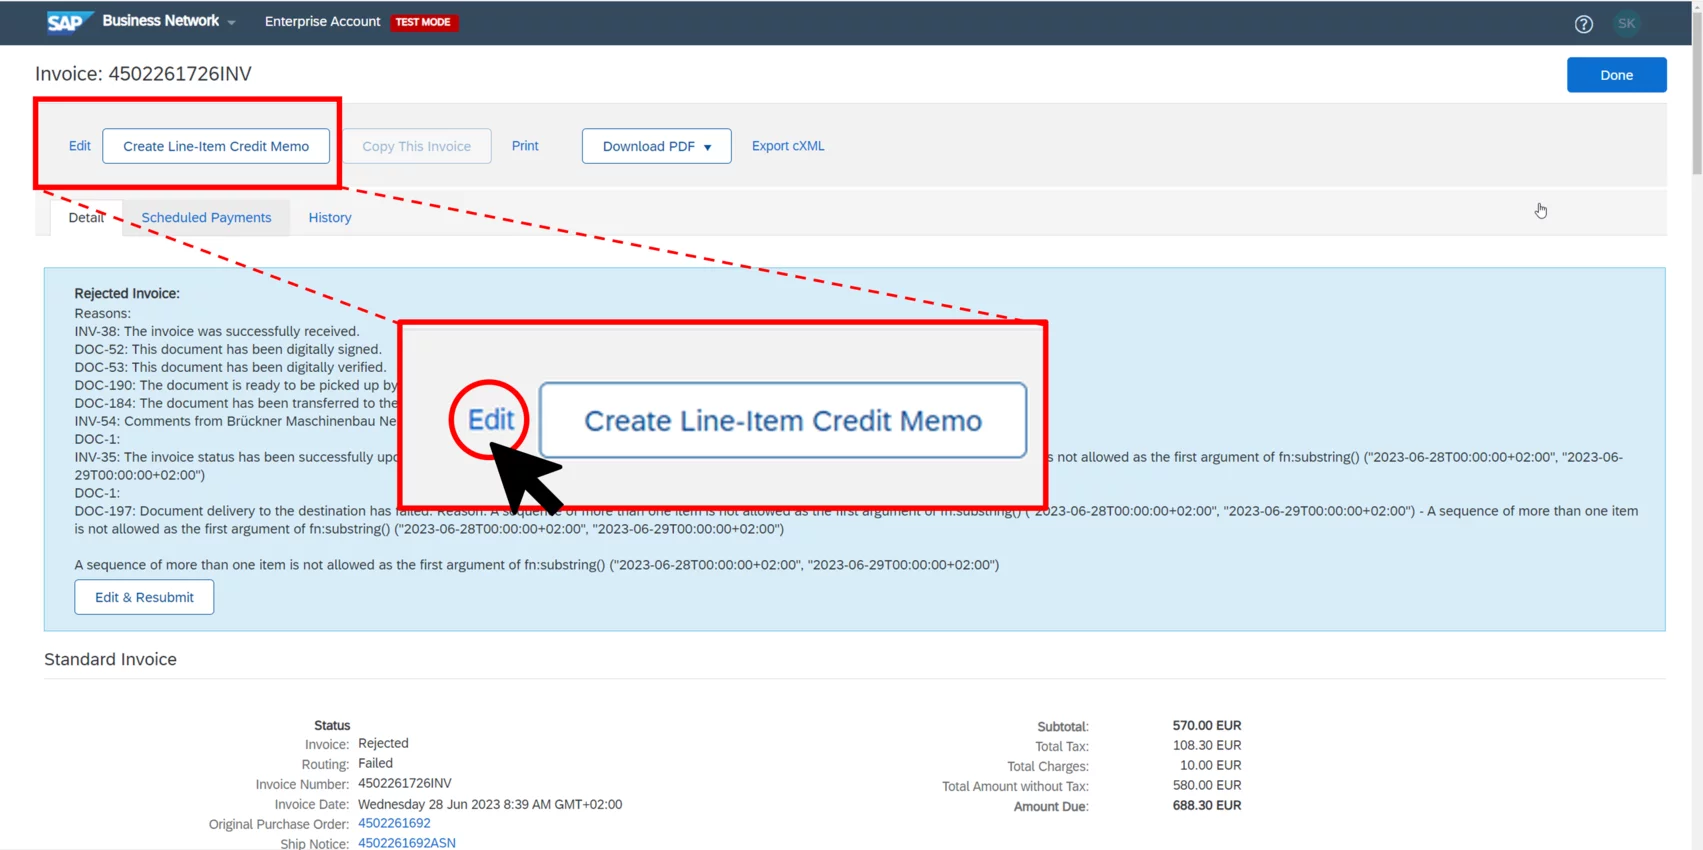Click the Done button
1703x850 pixels.
point(1615,75)
